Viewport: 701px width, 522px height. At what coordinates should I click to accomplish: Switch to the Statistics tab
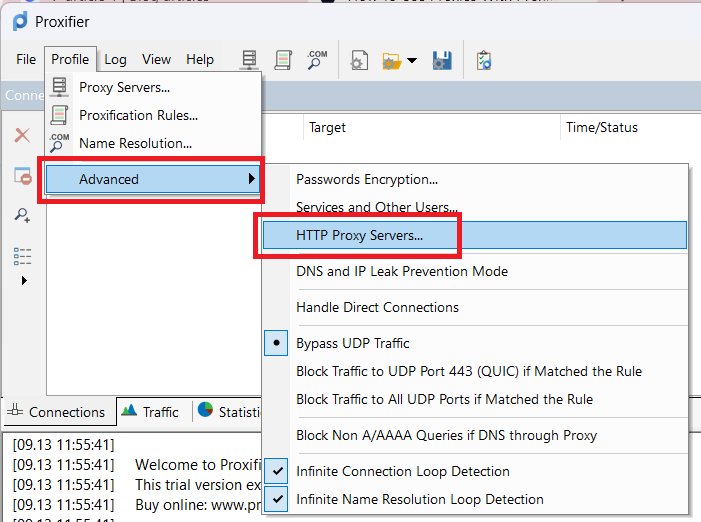coord(229,412)
